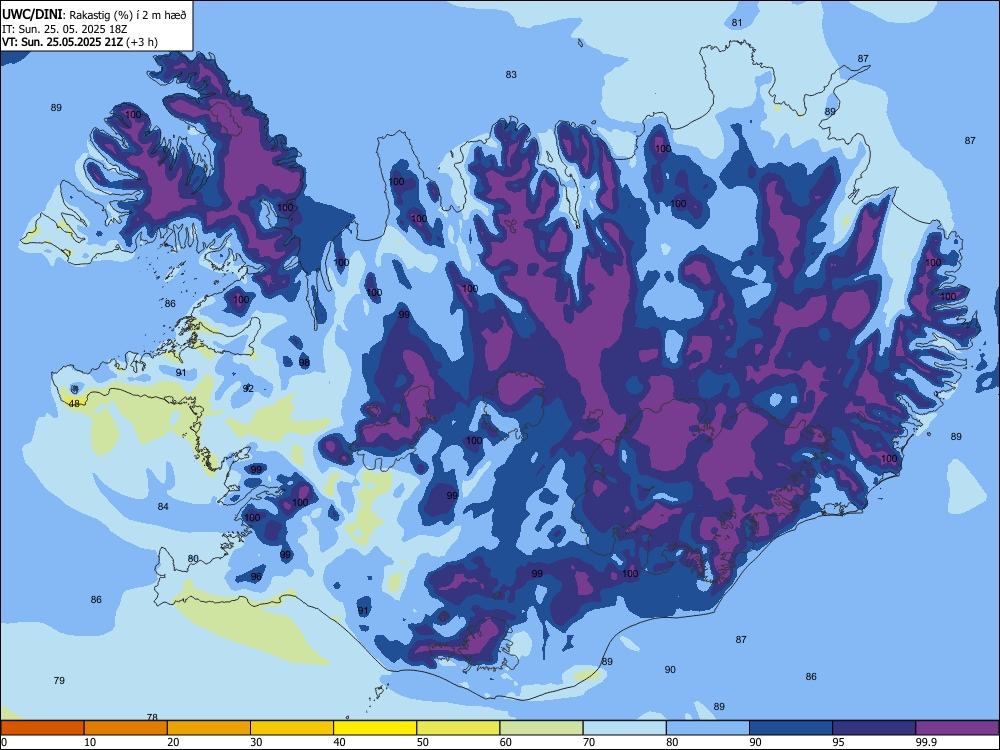Select the 84 humidity value on map
Screen dimensions: 1000x750
tap(163, 506)
